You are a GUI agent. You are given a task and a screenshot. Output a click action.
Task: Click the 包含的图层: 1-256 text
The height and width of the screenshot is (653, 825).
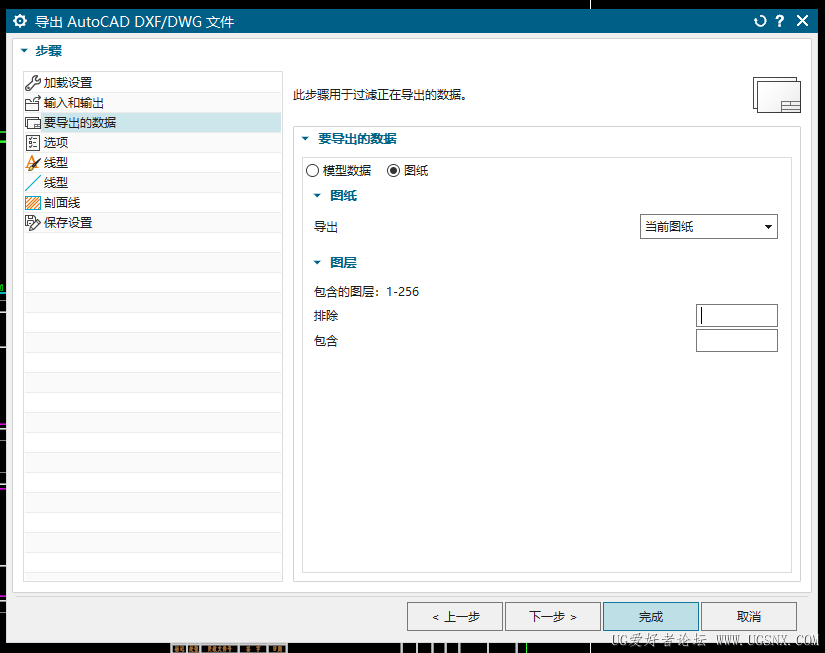366,292
